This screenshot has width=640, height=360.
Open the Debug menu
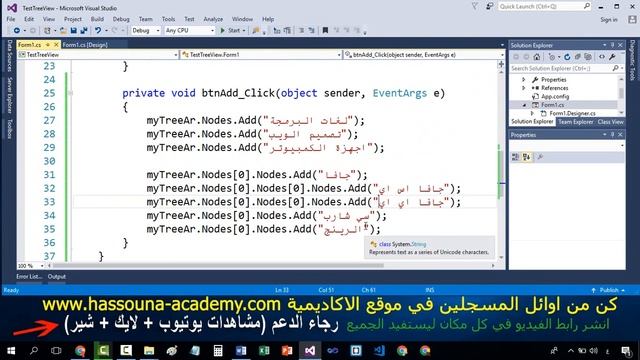pyautogui.click(x=121, y=19)
